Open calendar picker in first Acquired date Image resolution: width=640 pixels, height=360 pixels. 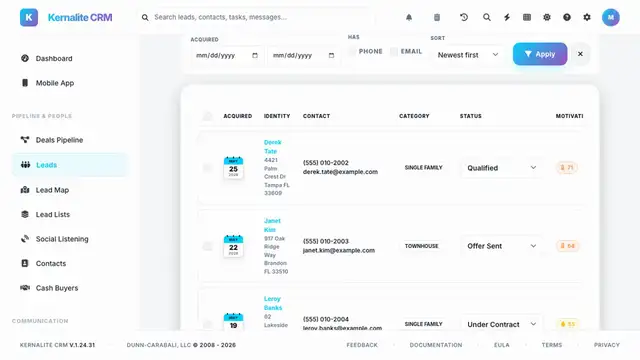[x=255, y=56]
